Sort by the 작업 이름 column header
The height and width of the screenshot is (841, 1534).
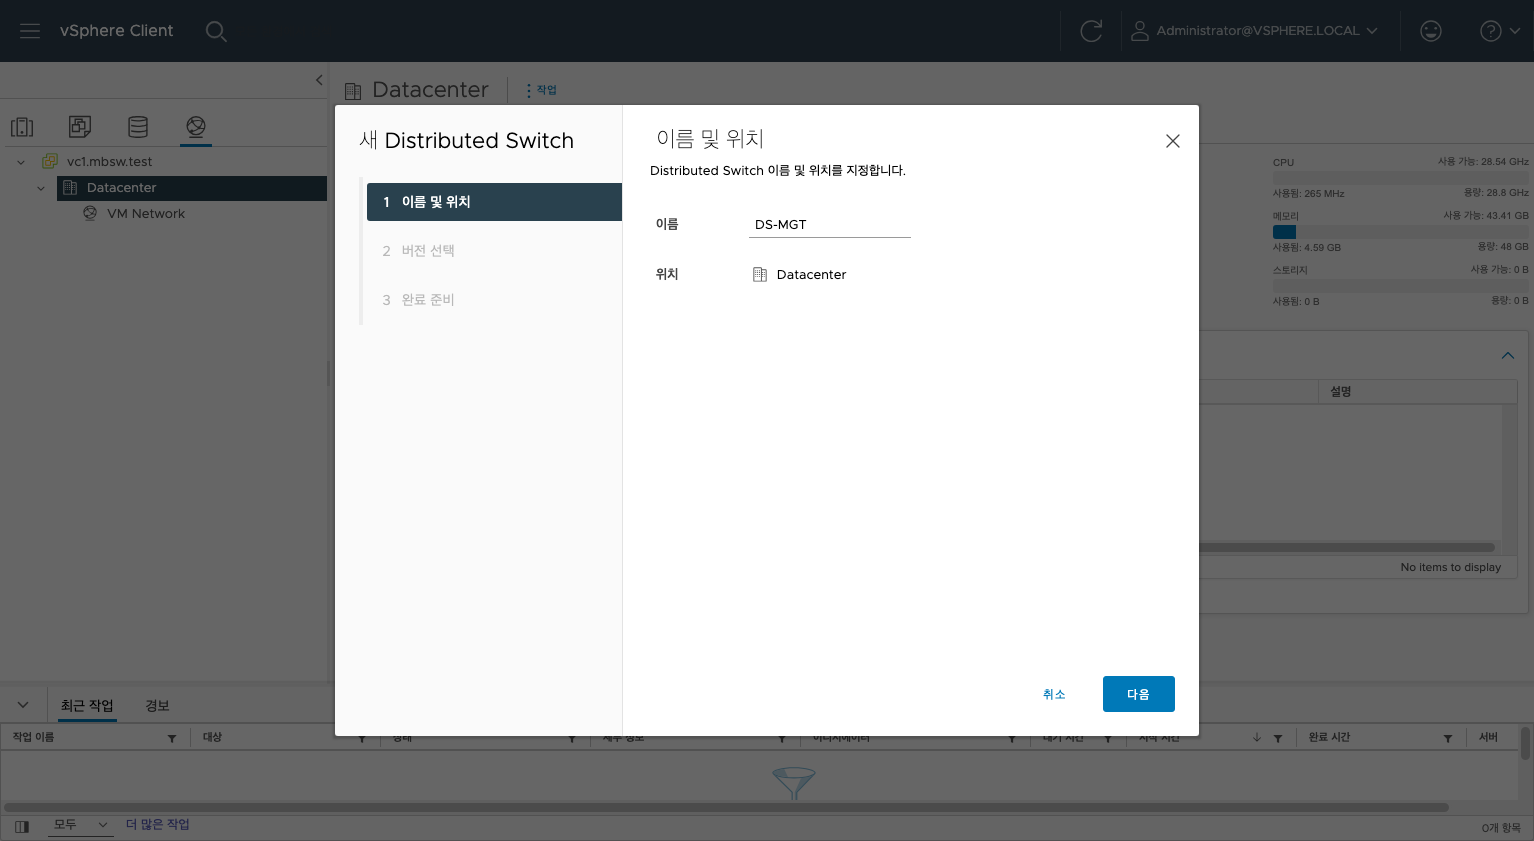pos(33,737)
